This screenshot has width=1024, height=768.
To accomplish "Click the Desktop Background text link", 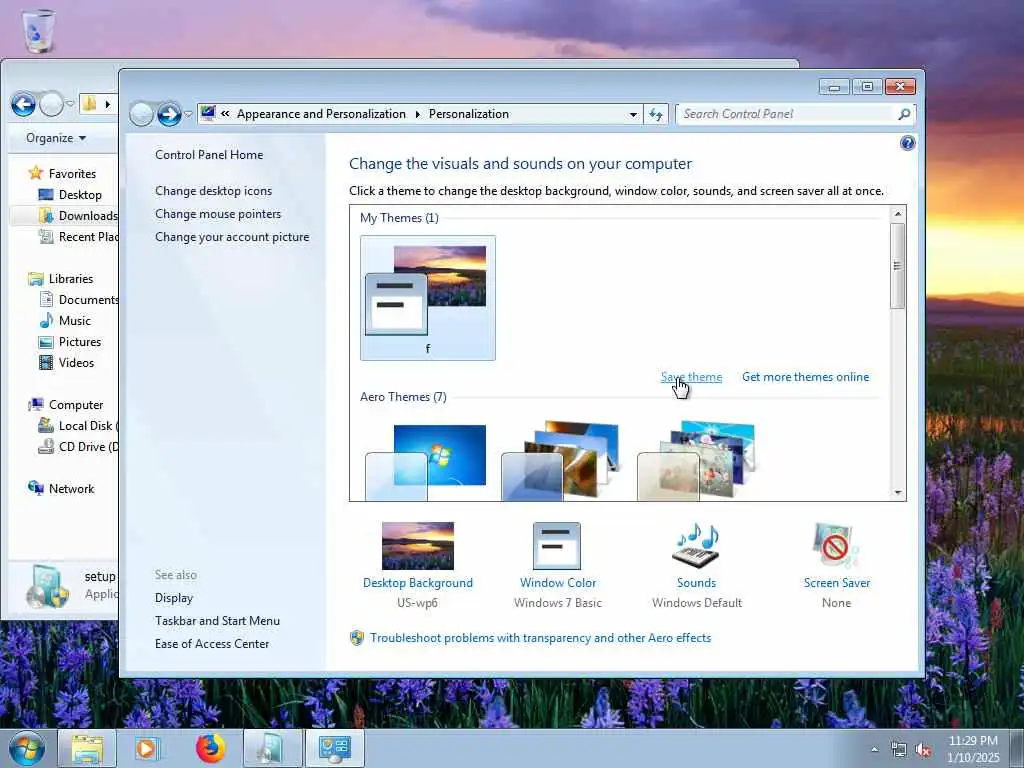I will pyautogui.click(x=418, y=583).
